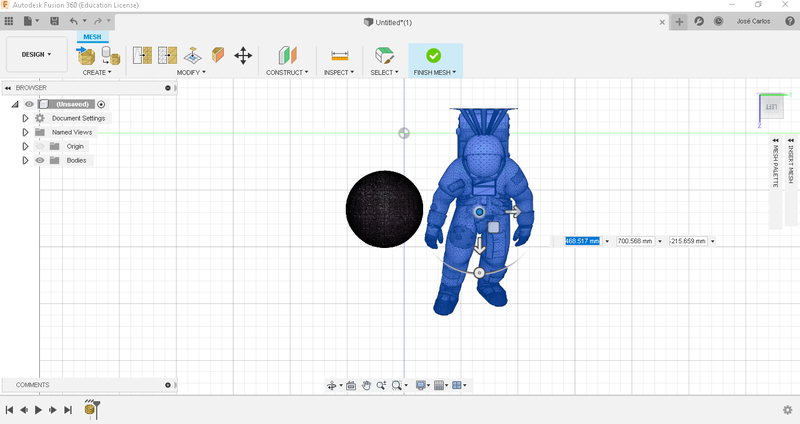The width and height of the screenshot is (800, 424).
Task: Click the Pan hand tool
Action: 367,385
